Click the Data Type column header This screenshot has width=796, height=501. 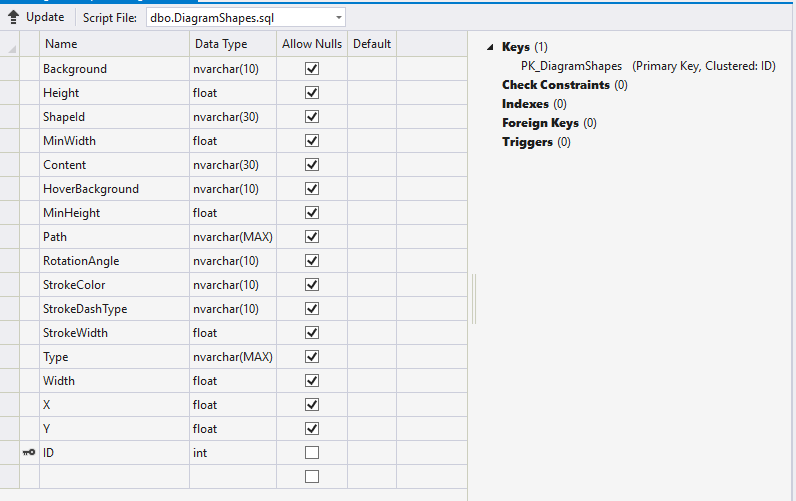[232, 44]
